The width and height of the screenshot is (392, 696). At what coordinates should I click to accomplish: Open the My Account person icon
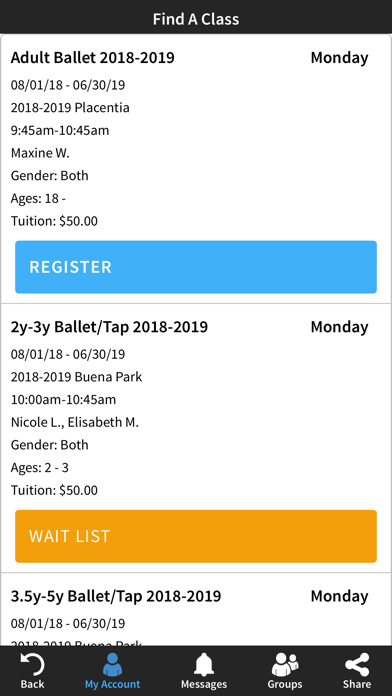coord(112,664)
